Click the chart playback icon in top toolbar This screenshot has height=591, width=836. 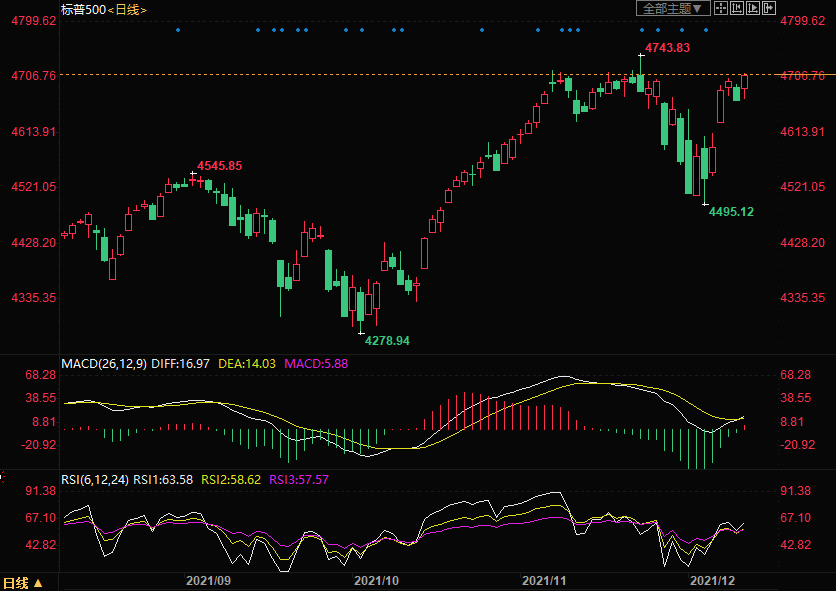coord(753,8)
